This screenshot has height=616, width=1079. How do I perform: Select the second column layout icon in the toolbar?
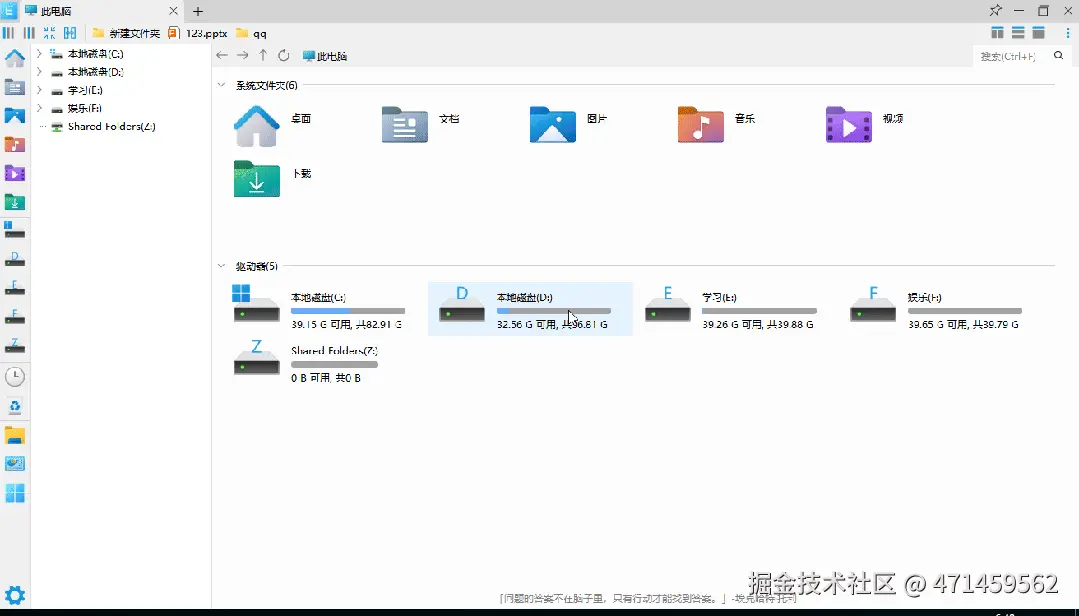point(29,33)
